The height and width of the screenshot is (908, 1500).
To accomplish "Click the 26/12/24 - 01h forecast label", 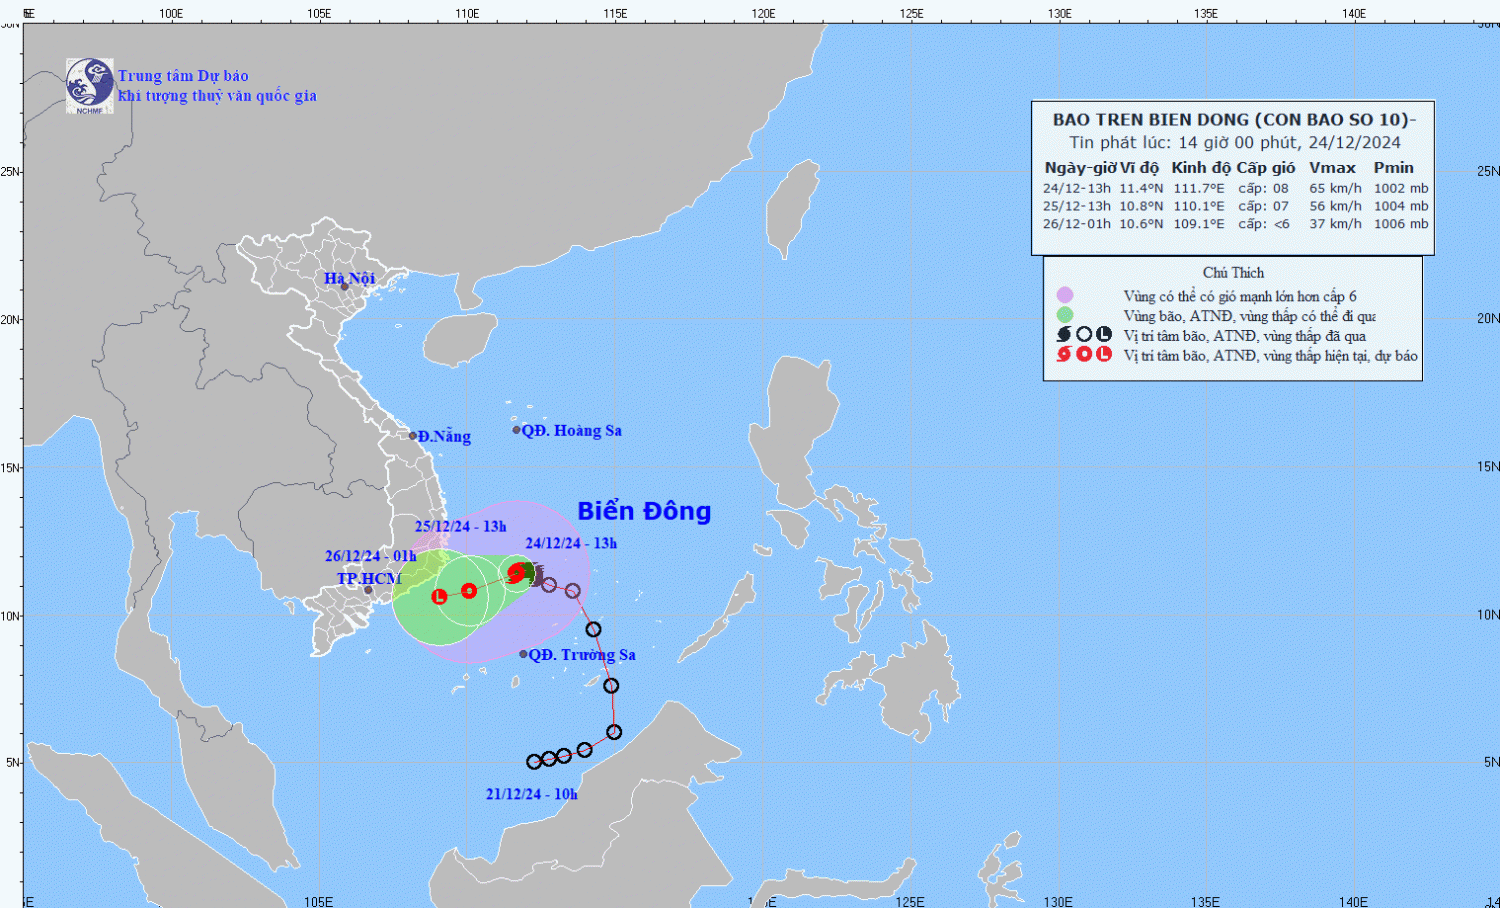I will 370,556.
